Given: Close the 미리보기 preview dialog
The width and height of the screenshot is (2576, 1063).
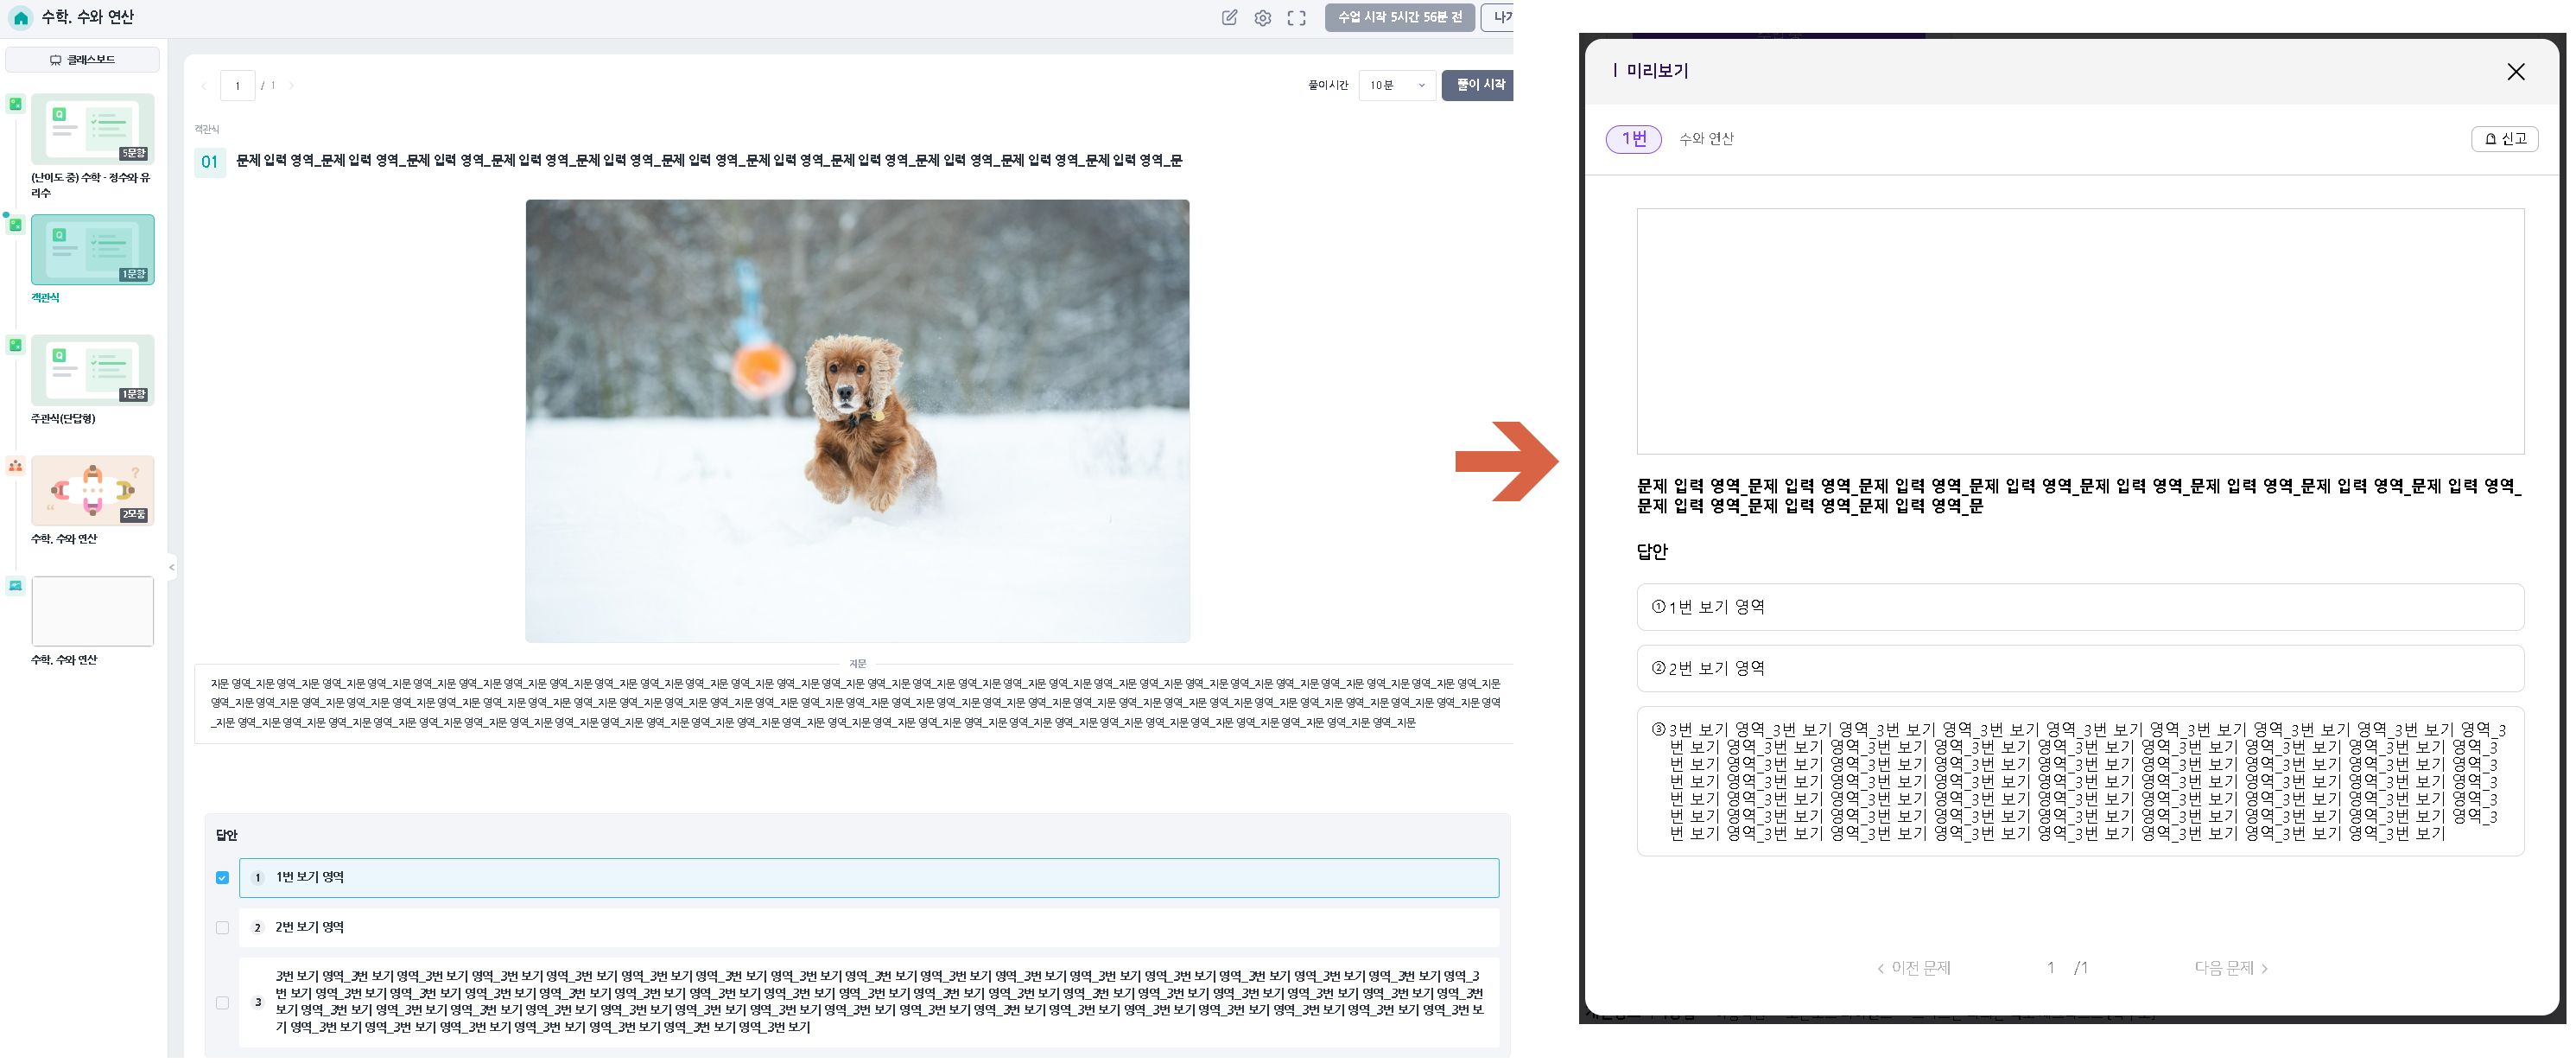Looking at the screenshot, I should pyautogui.click(x=2515, y=72).
